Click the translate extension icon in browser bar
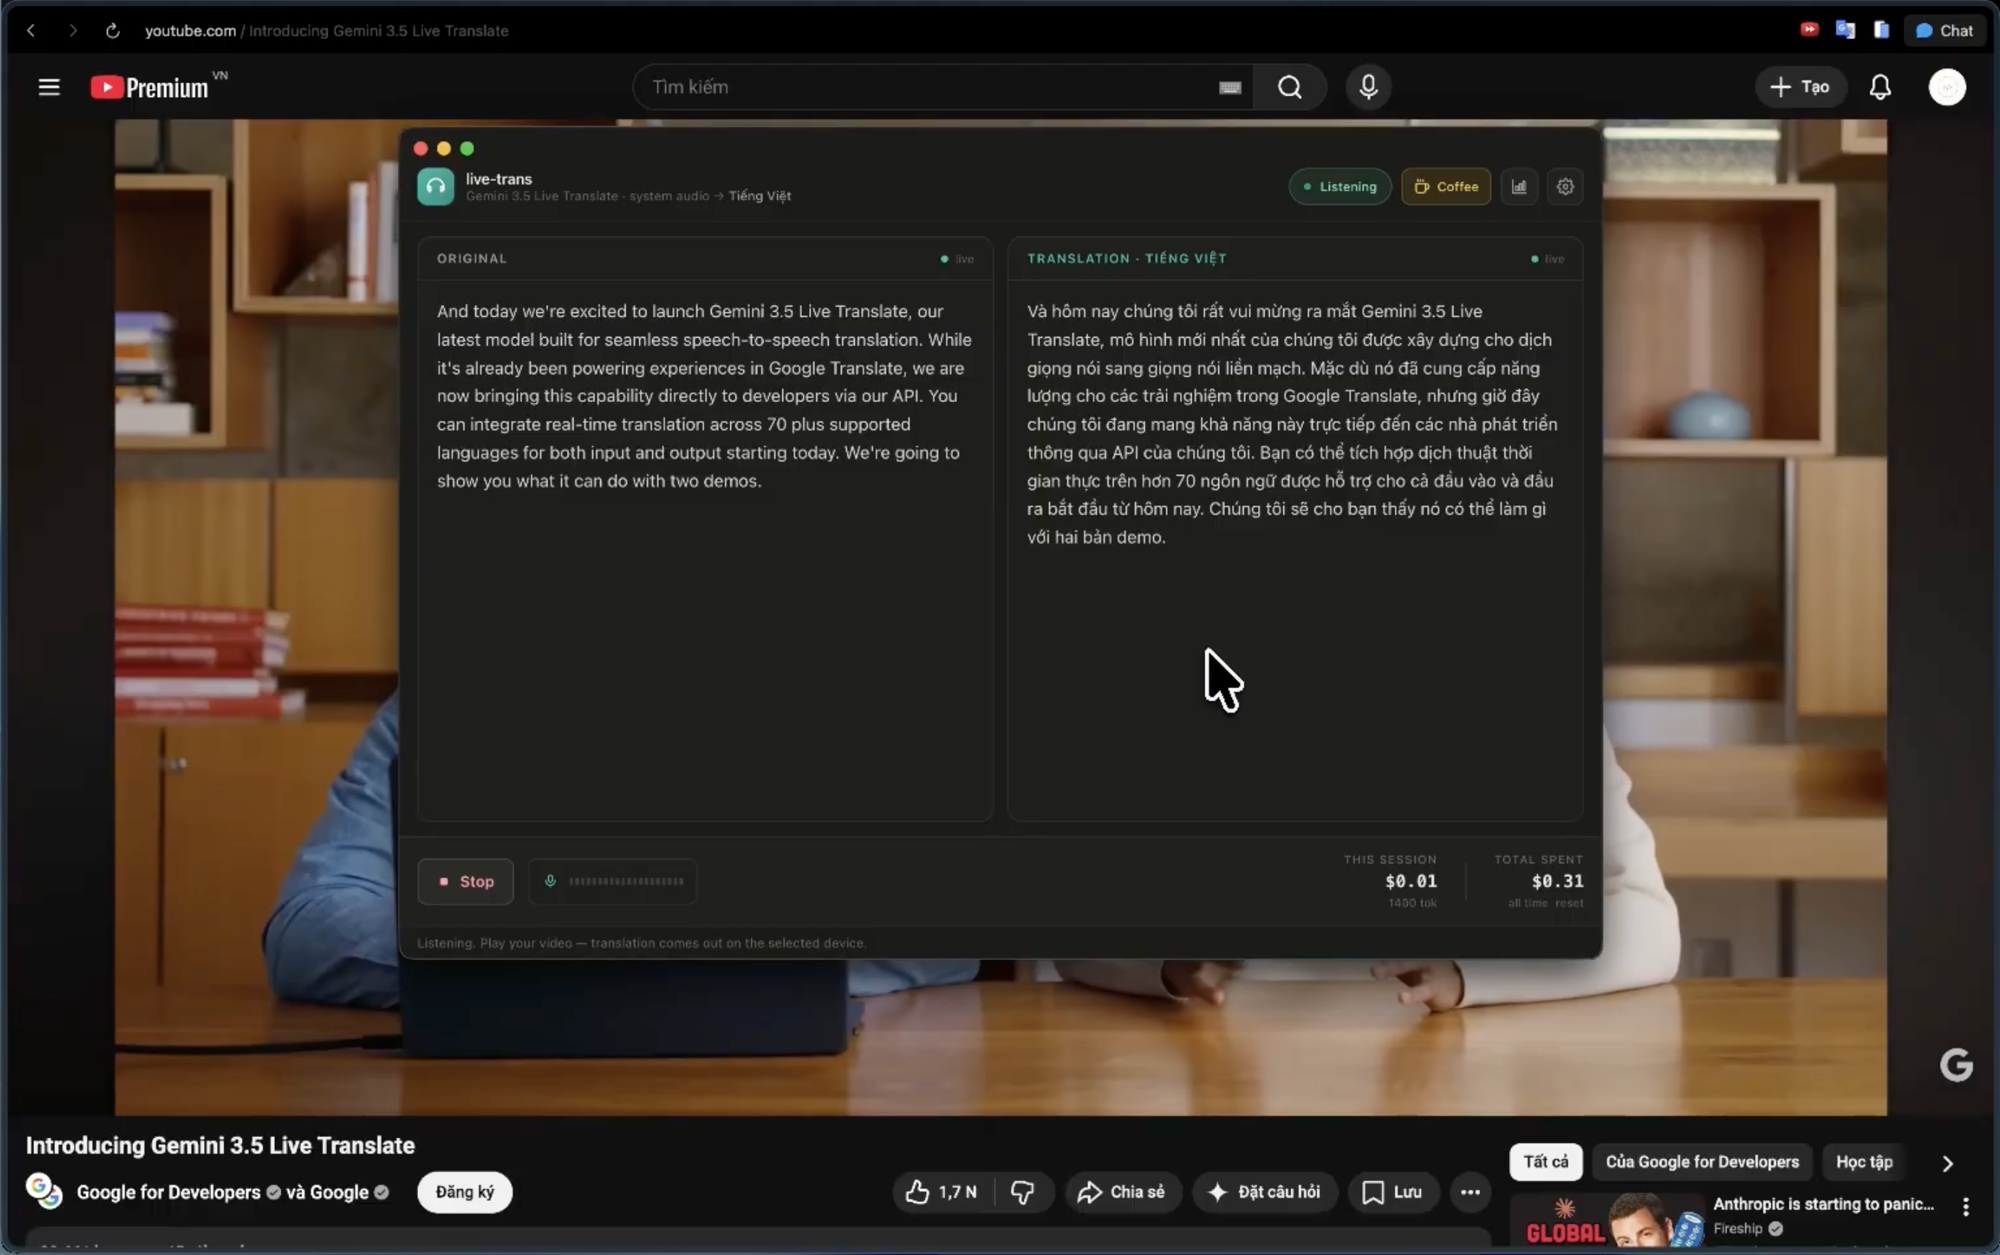 coord(1845,30)
